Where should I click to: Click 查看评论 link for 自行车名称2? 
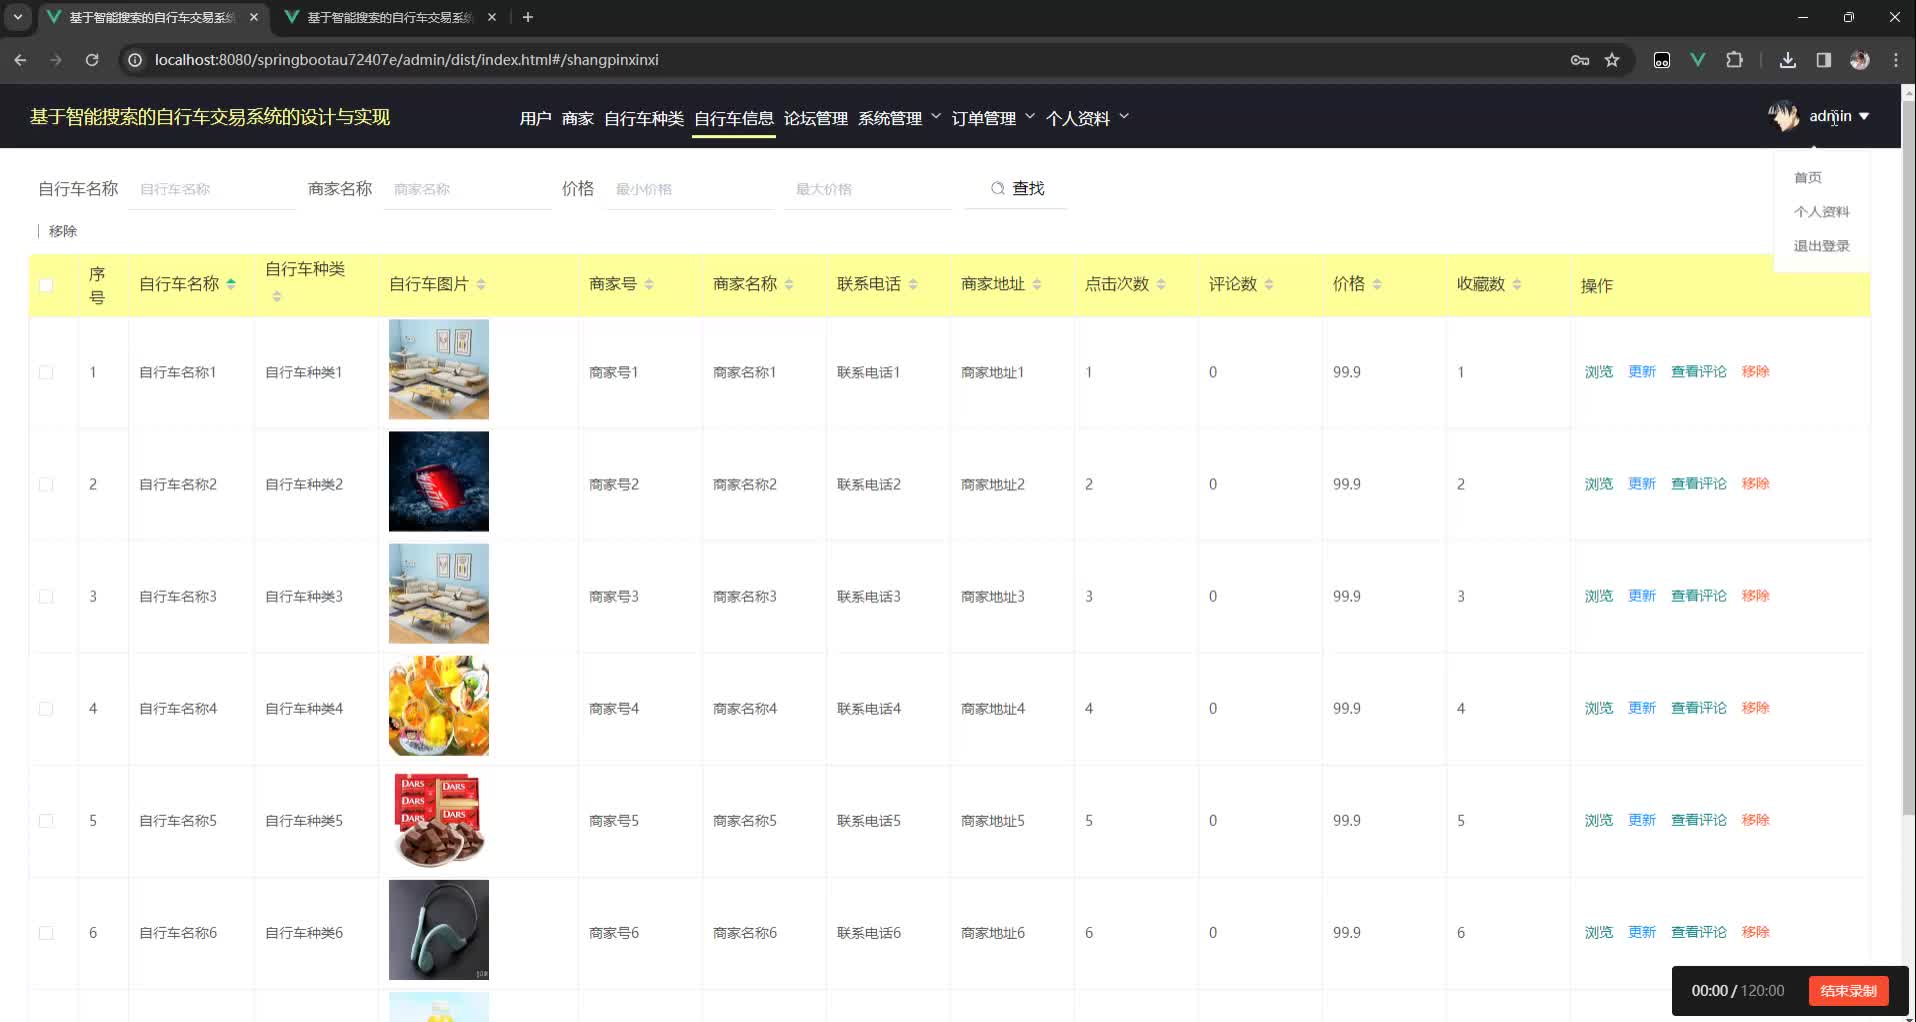1698,484
